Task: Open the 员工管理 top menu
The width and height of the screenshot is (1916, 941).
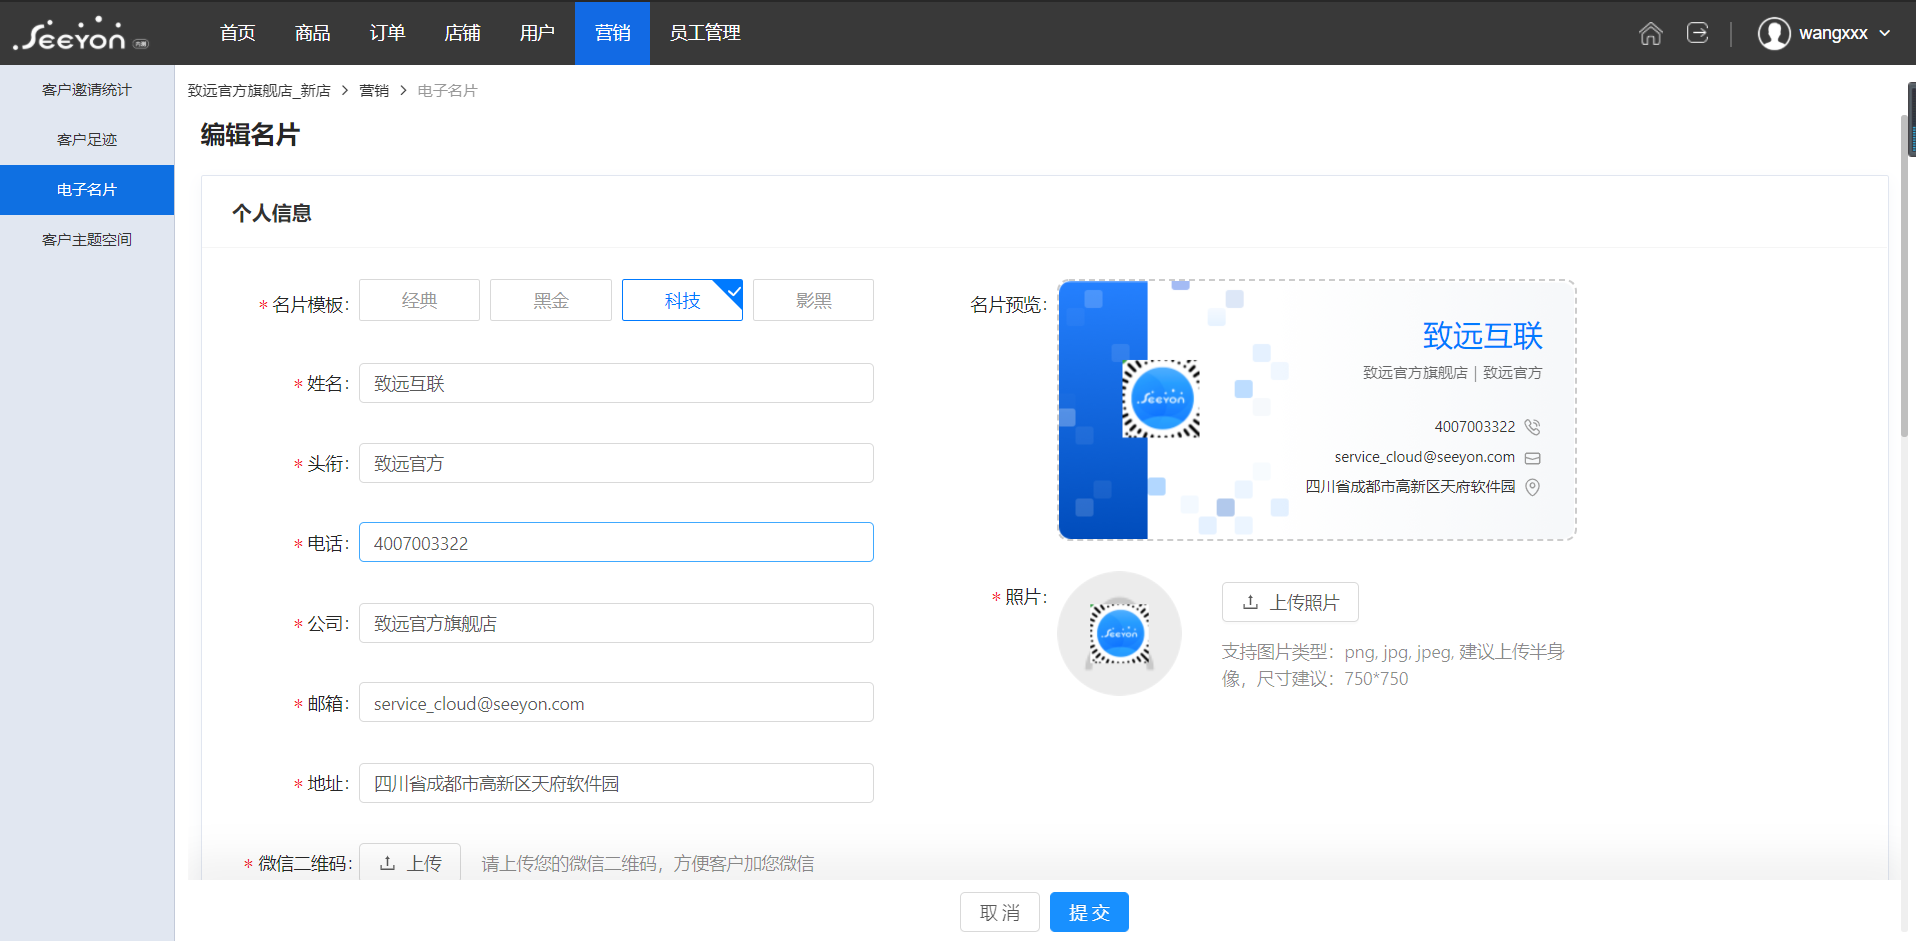Action: pyautogui.click(x=705, y=33)
